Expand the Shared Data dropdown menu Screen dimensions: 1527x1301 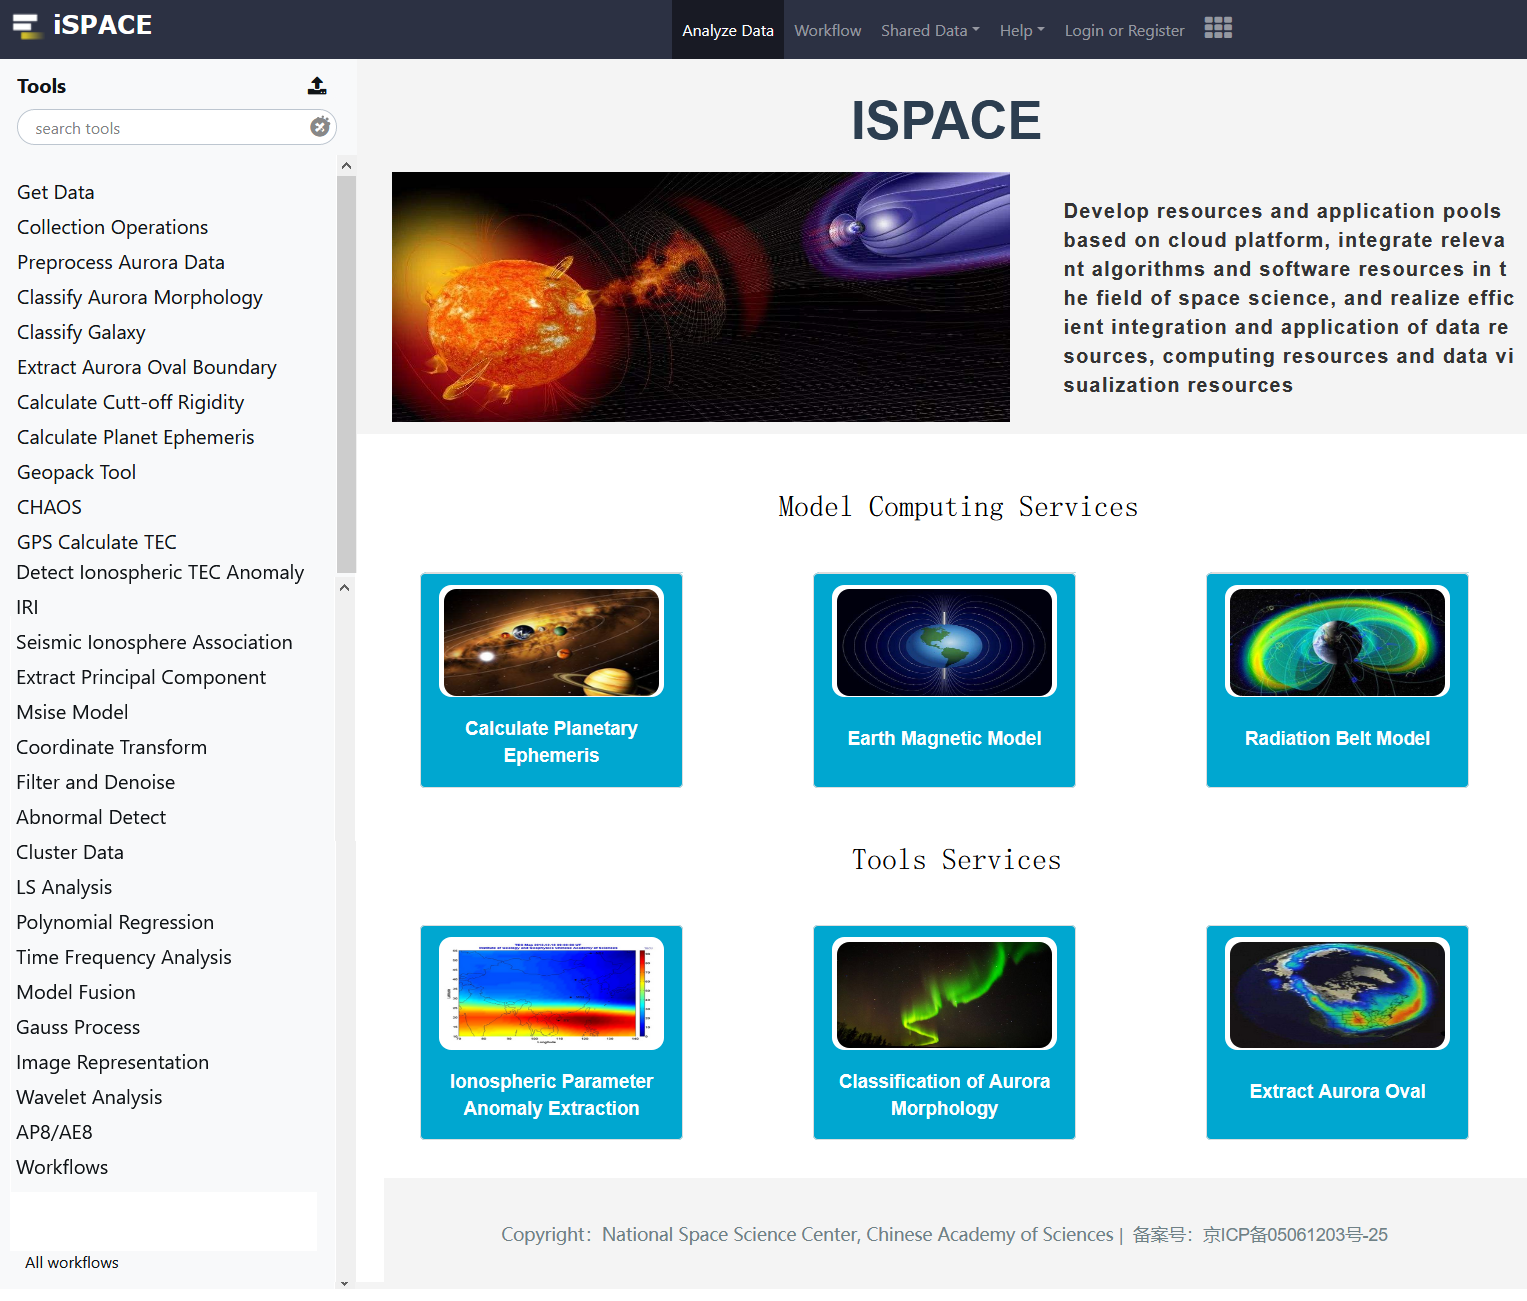pyautogui.click(x=929, y=30)
